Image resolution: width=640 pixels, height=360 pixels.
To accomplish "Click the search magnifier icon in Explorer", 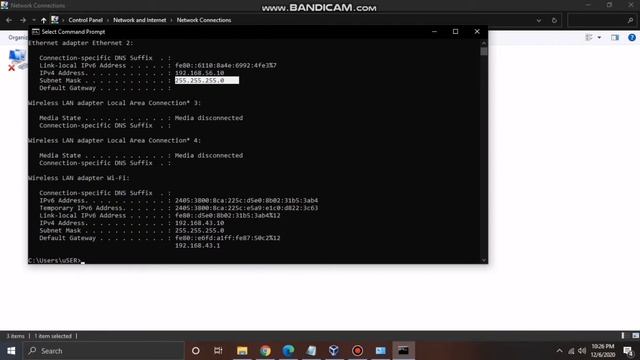I will click(630, 20).
